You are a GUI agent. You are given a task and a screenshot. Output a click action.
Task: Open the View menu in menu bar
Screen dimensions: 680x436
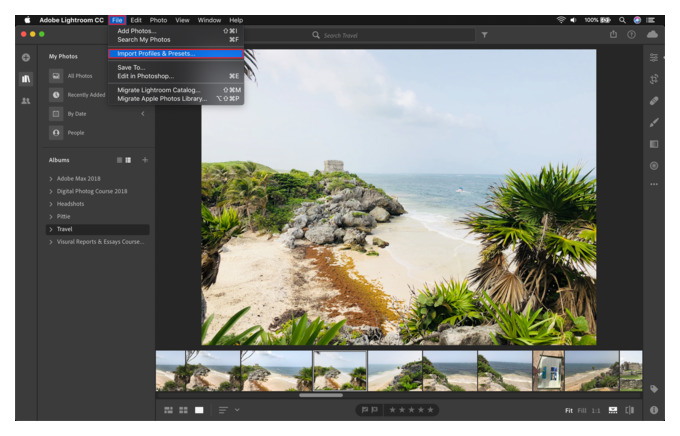pyautogui.click(x=182, y=20)
